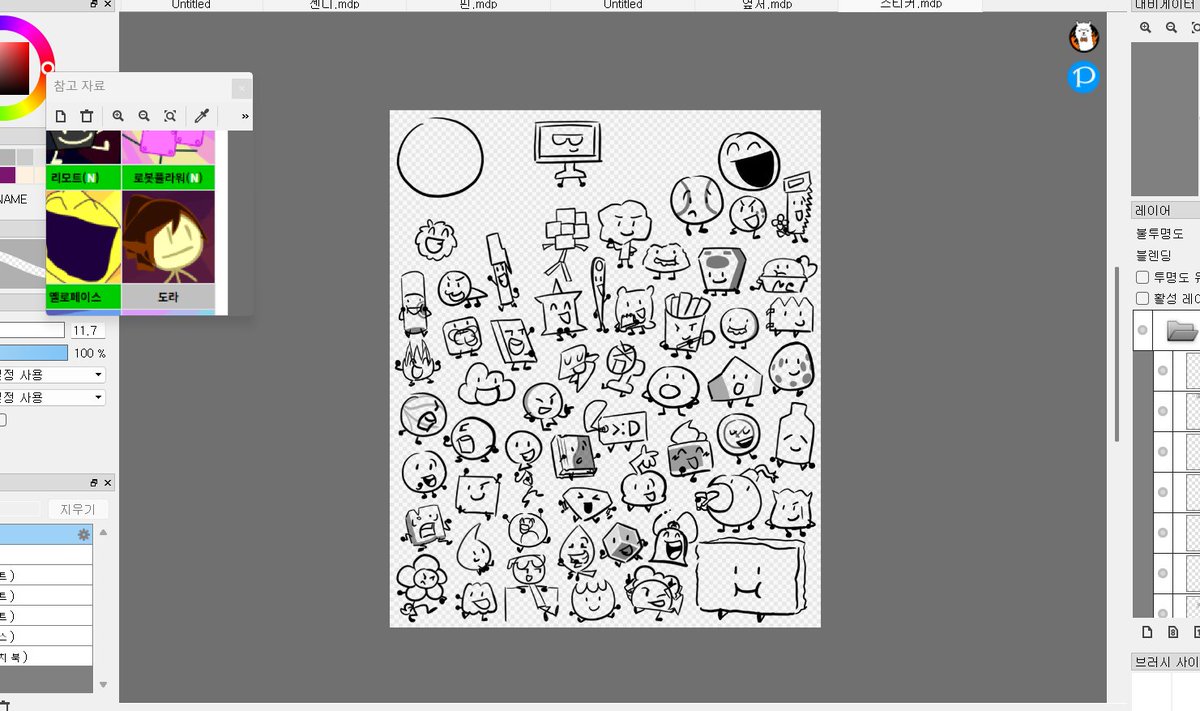Close the brush list panel
This screenshot has height=711, width=1200.
(108, 483)
